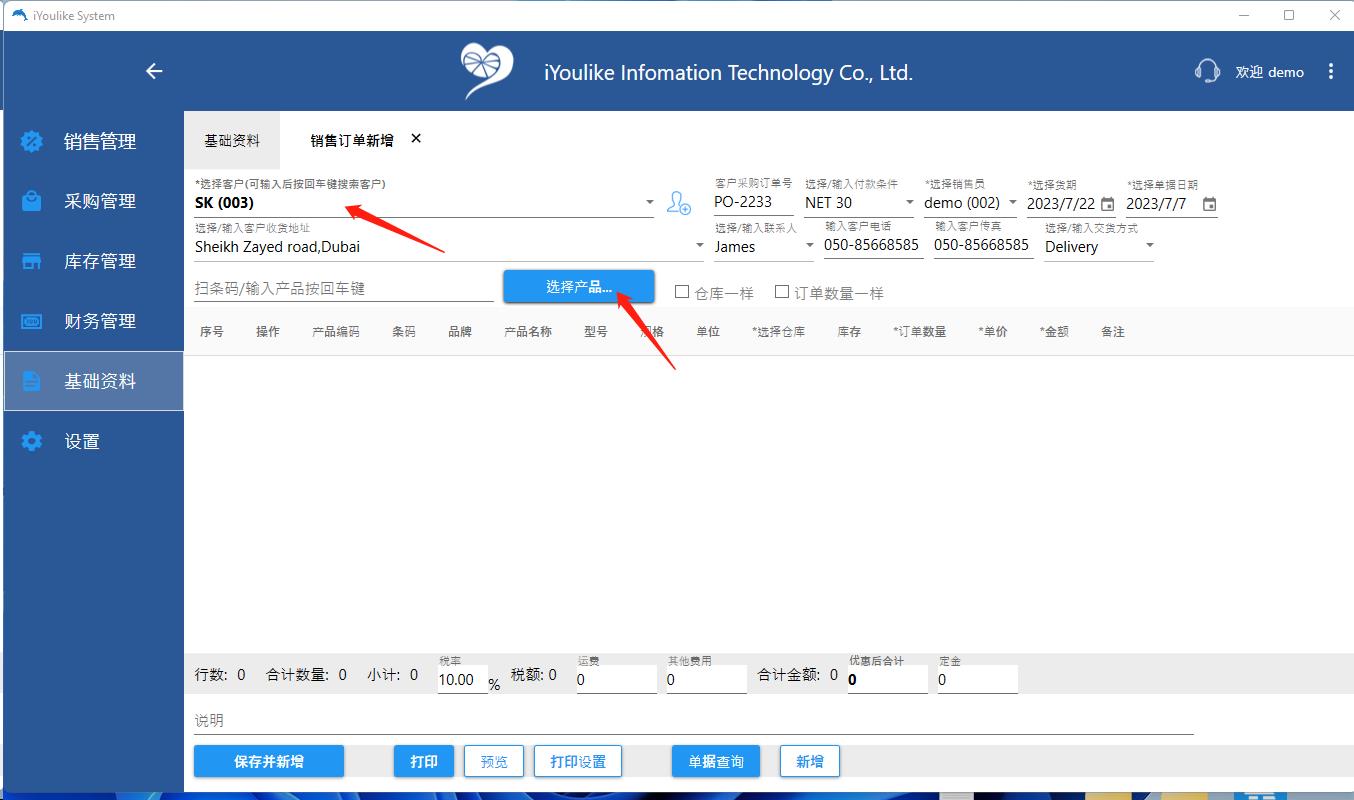Image resolution: width=1354 pixels, height=800 pixels.
Task: Click the 打印设置 button
Action: click(578, 761)
